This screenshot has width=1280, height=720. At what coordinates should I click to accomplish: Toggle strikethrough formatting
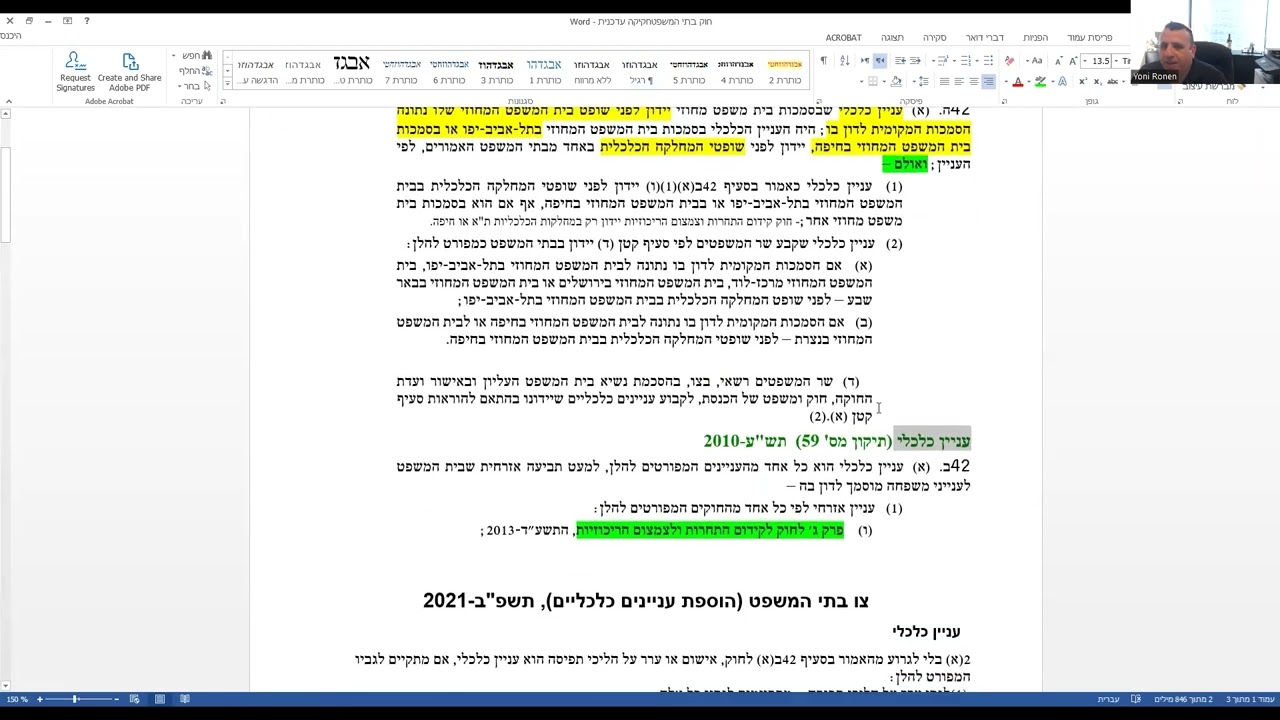[1112, 81]
